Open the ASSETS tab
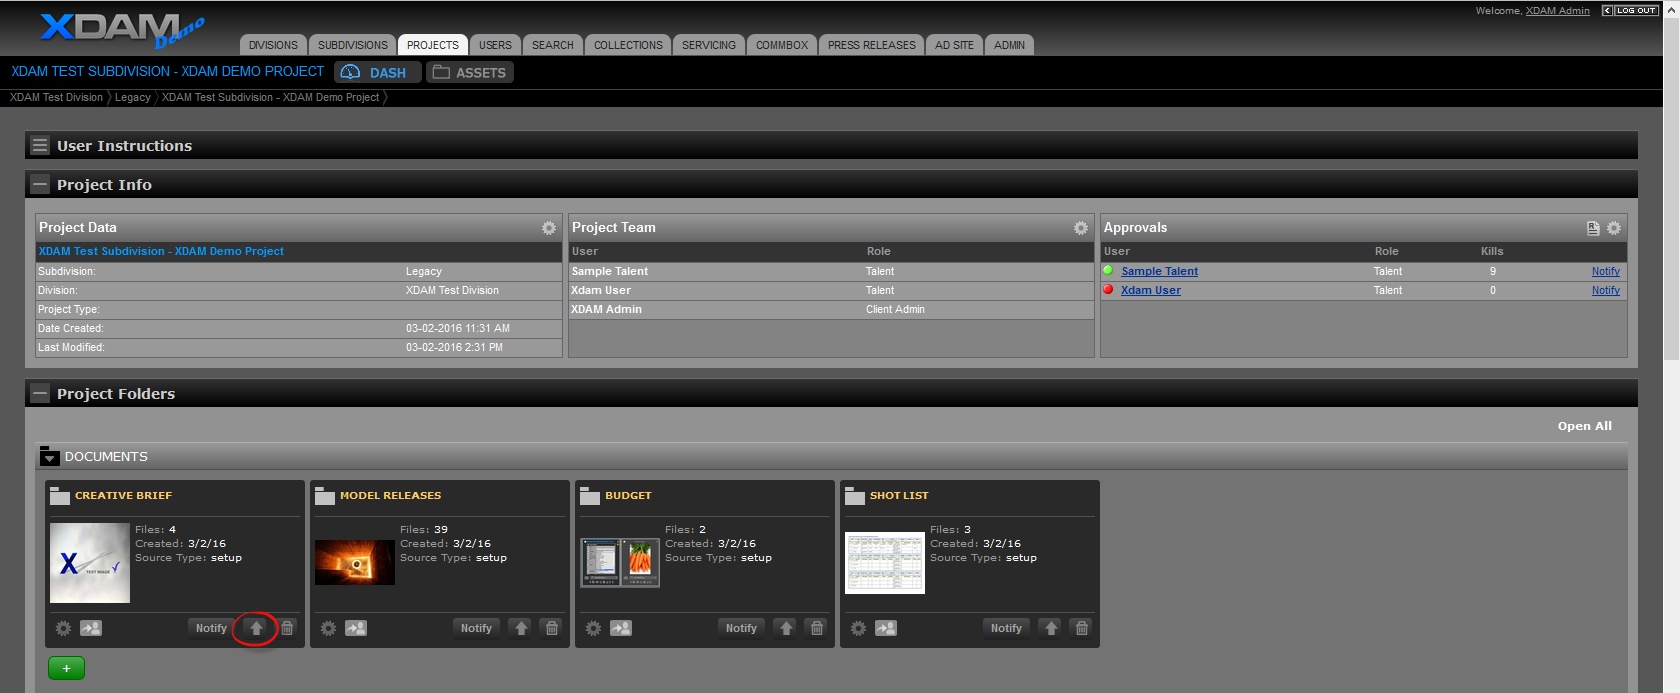The image size is (1680, 693). tap(470, 73)
